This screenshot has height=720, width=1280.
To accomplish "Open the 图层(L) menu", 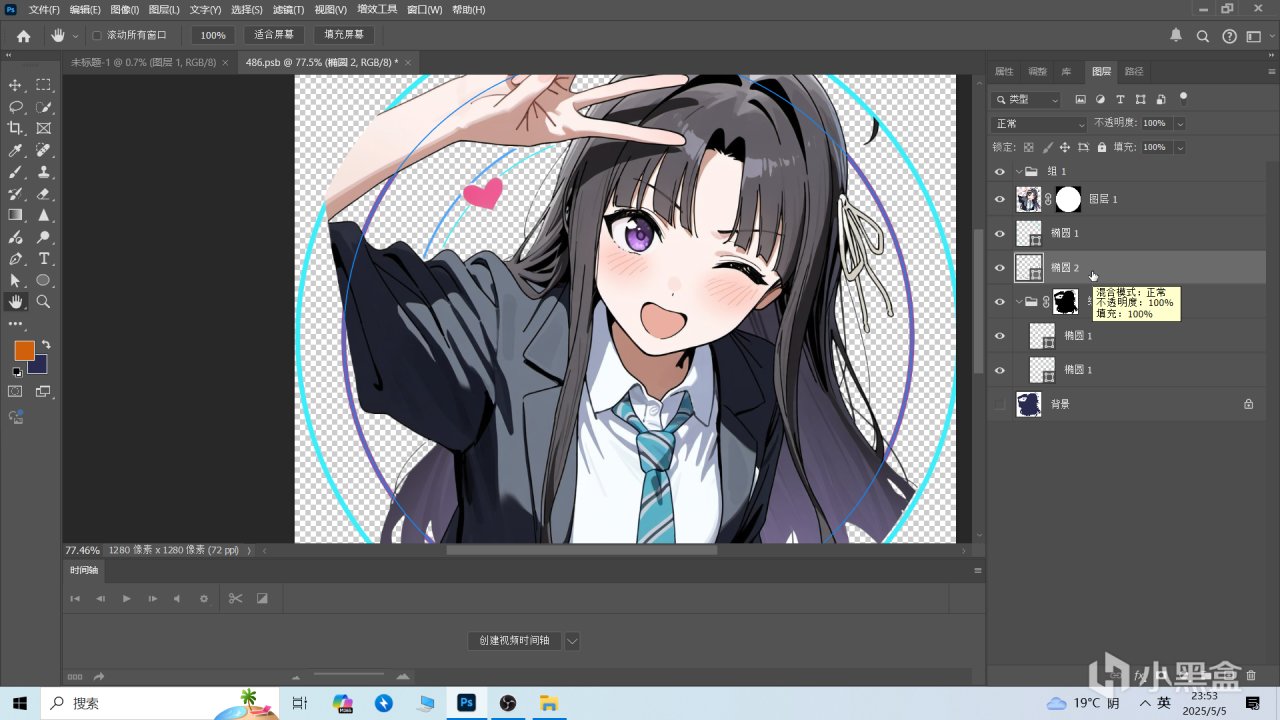I will coord(164,9).
